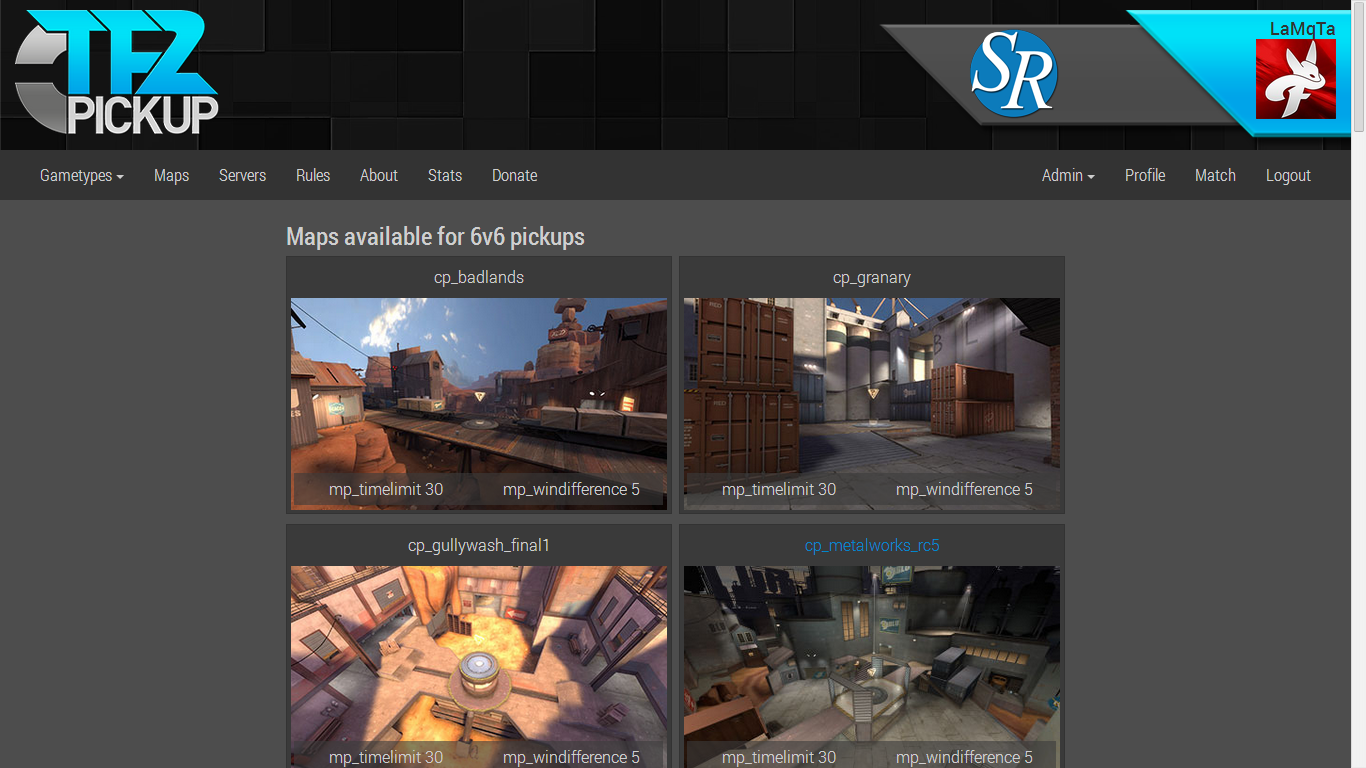This screenshot has height=768, width=1366.
Task: Expand the Gametypes dropdown menu
Action: tap(82, 175)
